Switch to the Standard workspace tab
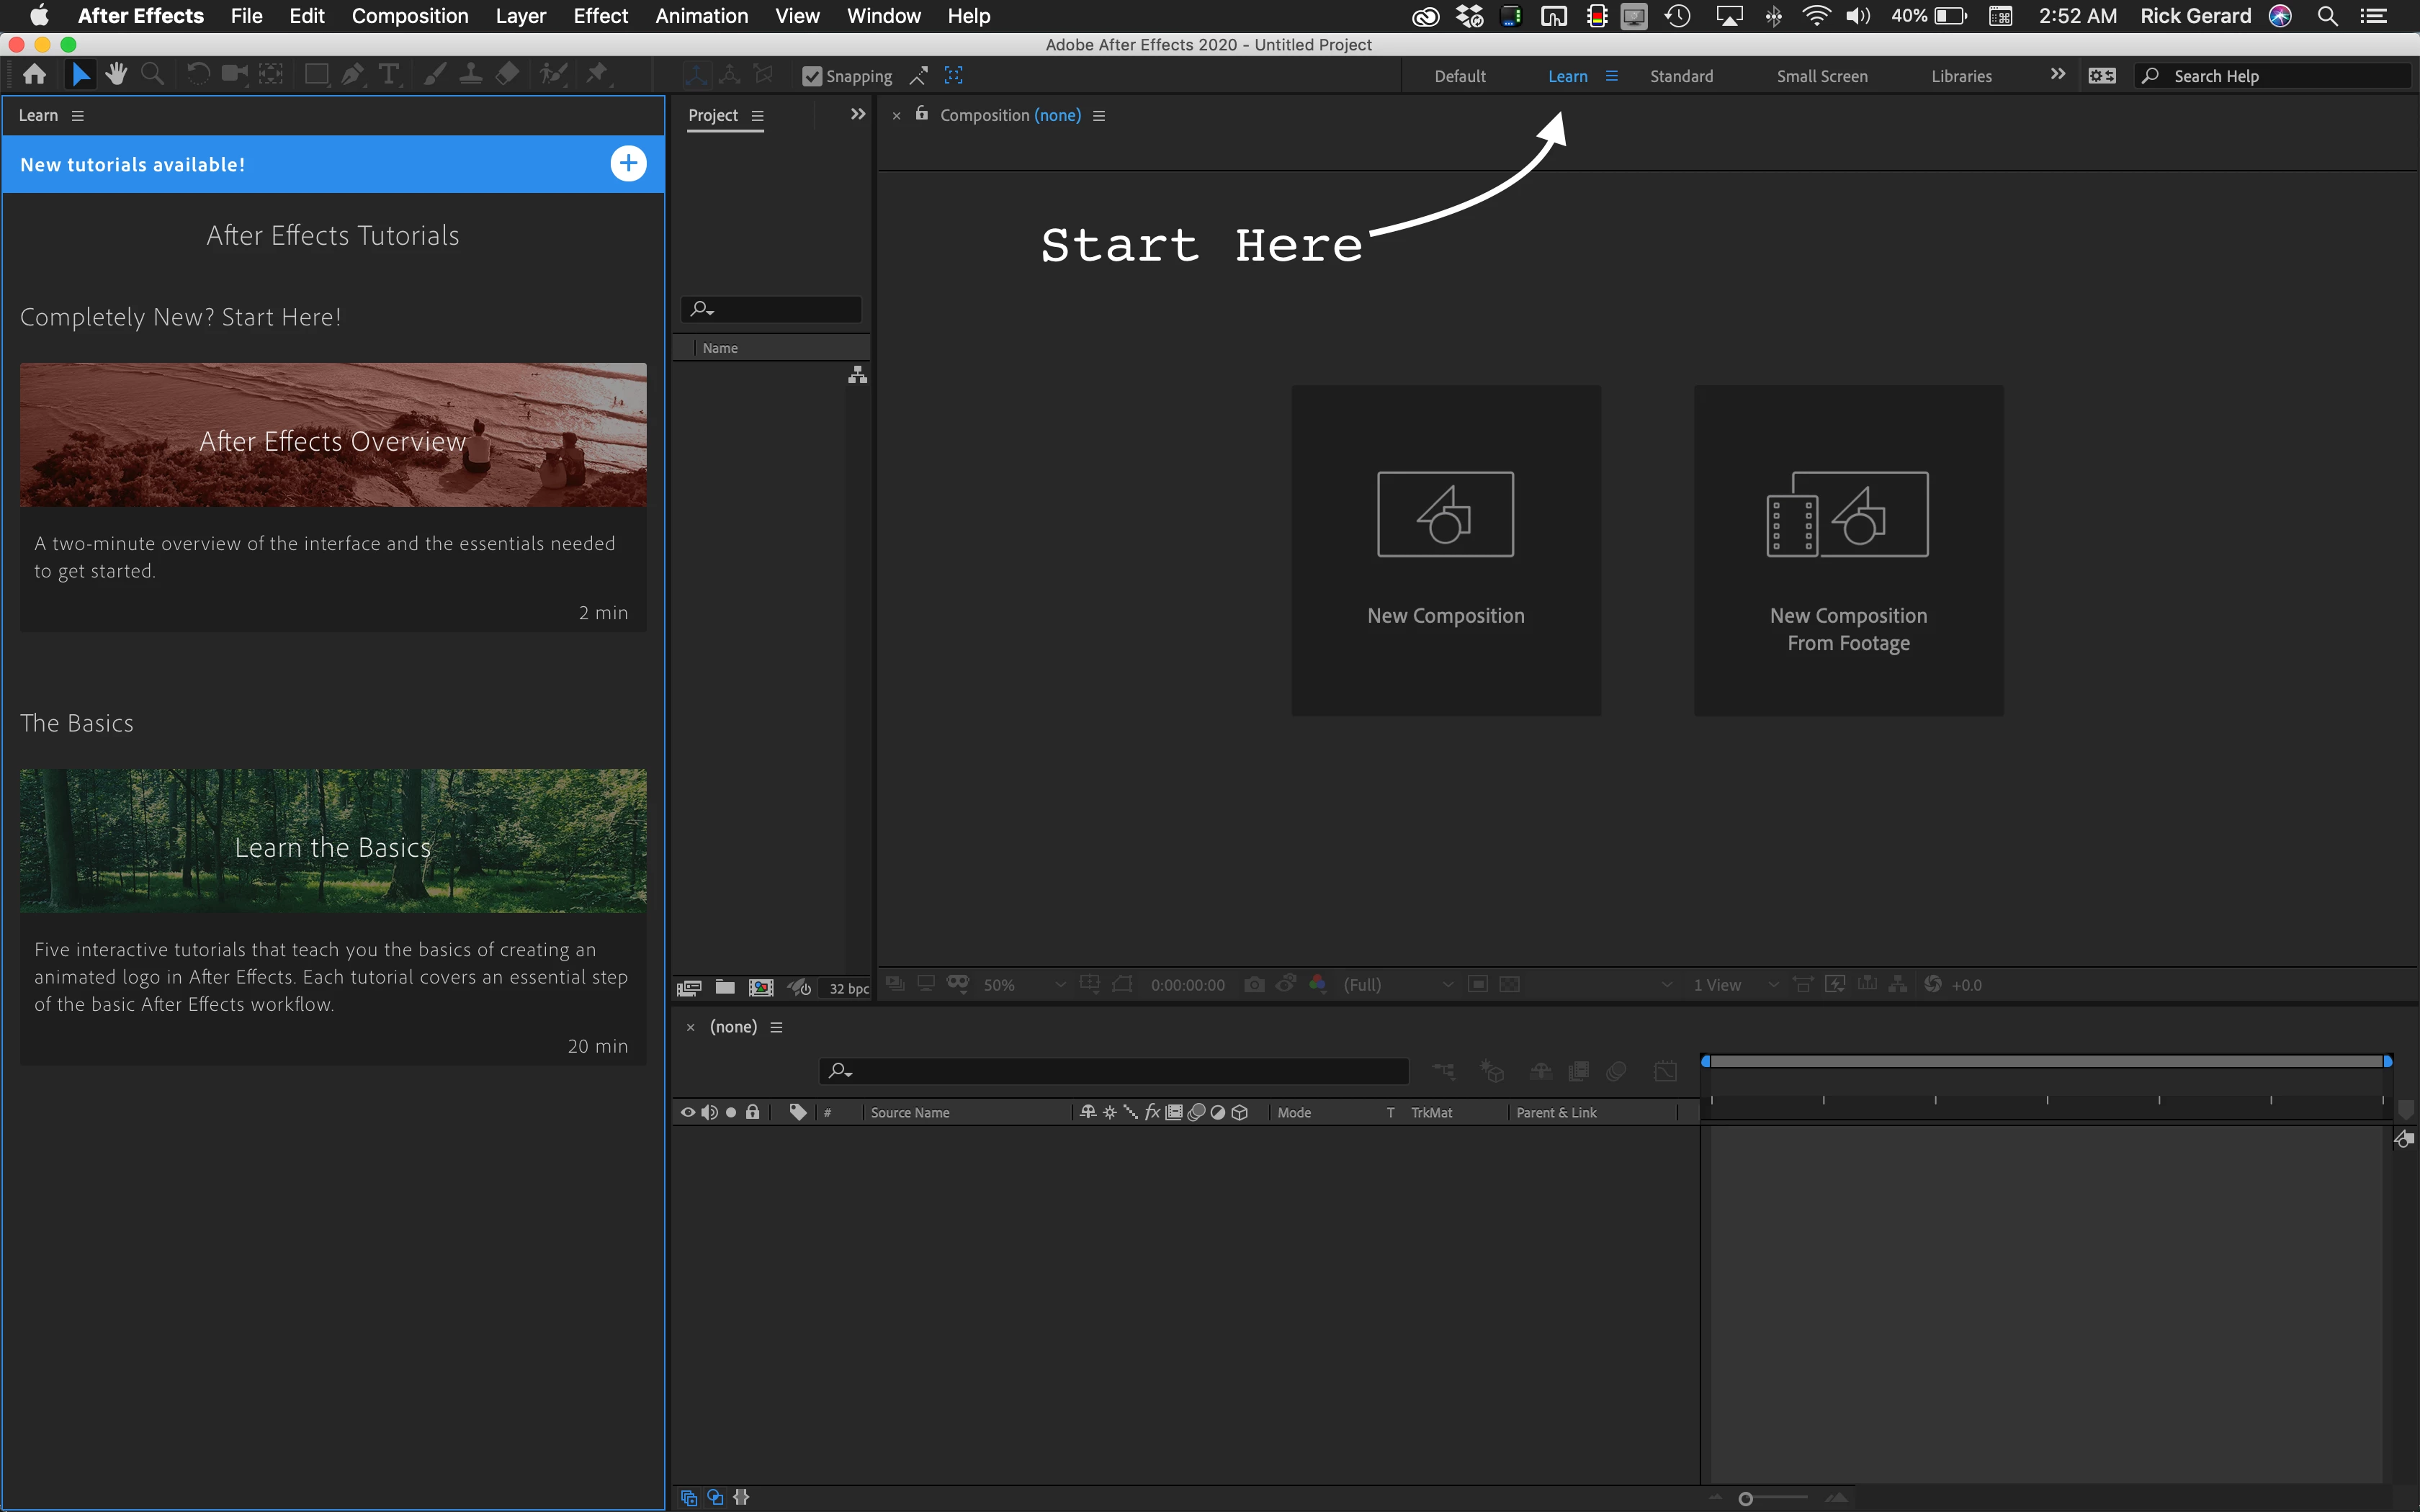The height and width of the screenshot is (1512, 2420). 1681,76
